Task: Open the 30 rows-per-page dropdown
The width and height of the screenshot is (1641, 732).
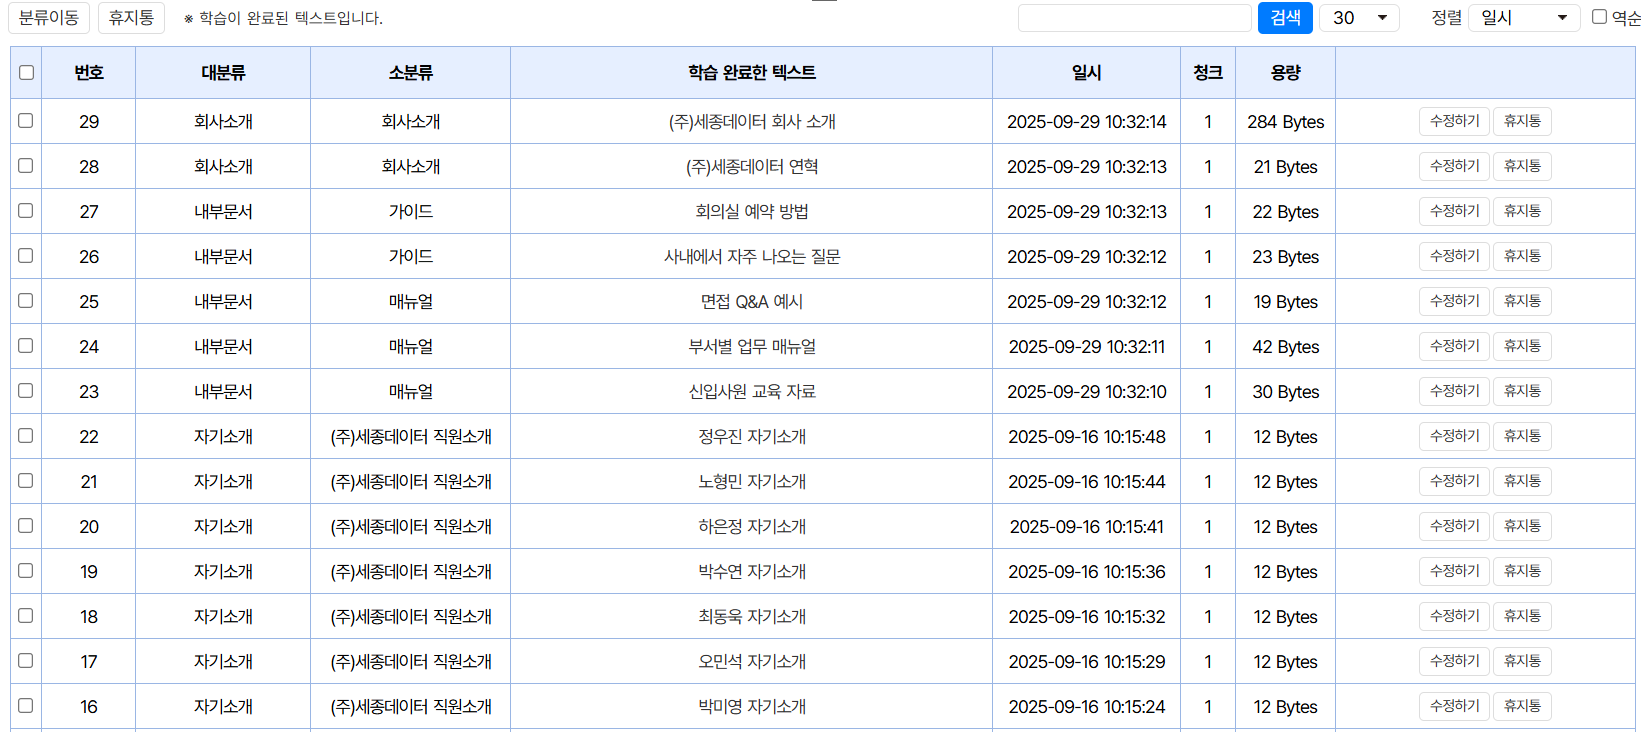Action: [1359, 18]
